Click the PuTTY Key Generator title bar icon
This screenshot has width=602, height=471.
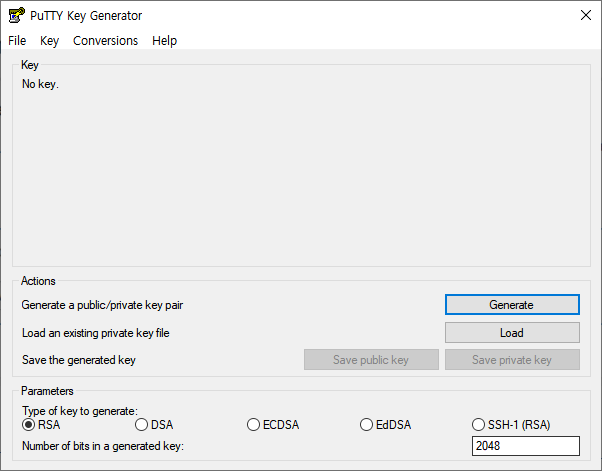[x=17, y=15]
